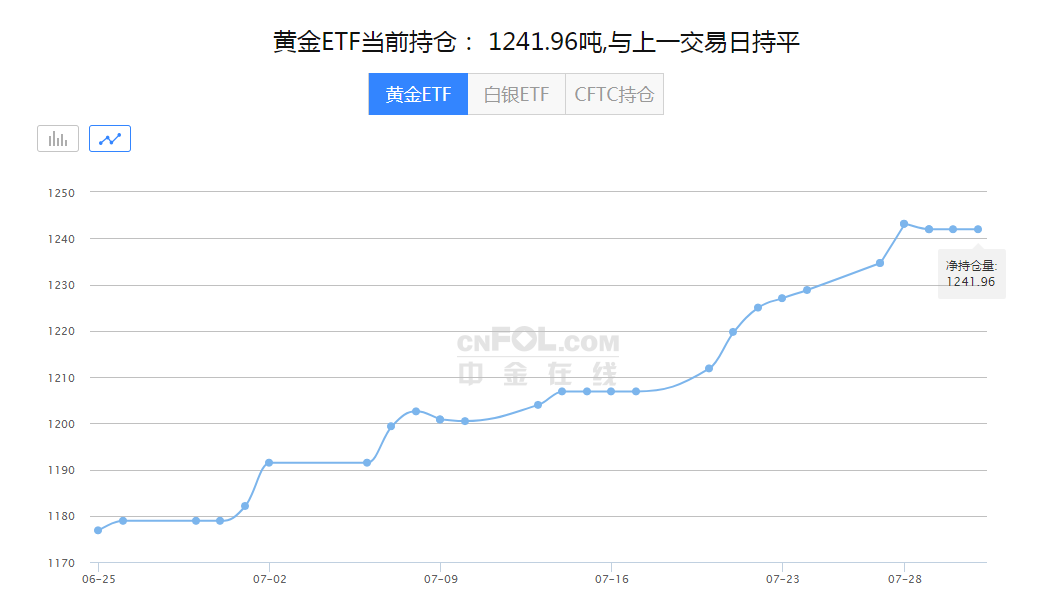Click the data point above 07-23
Image resolution: width=1047 pixels, height=607 pixels.
tap(782, 298)
